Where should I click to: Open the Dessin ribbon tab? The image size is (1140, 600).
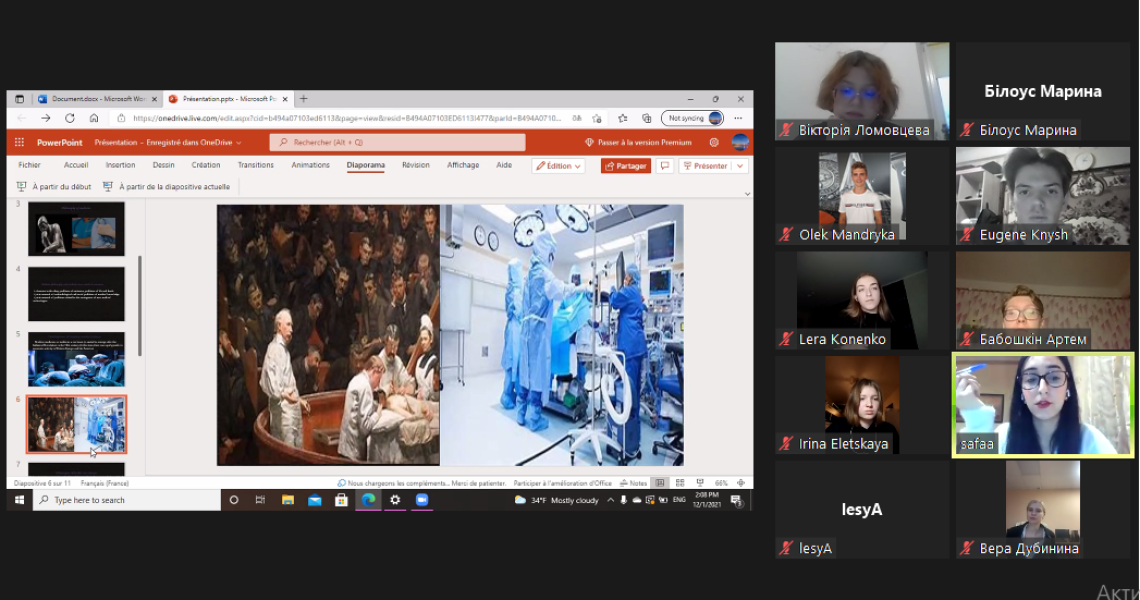(164, 165)
